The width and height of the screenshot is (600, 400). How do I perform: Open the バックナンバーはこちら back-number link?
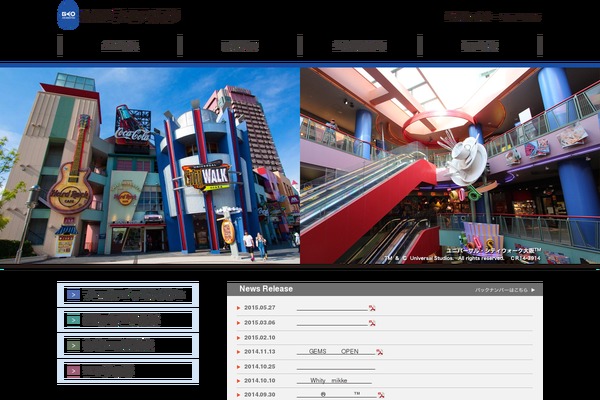(502, 290)
